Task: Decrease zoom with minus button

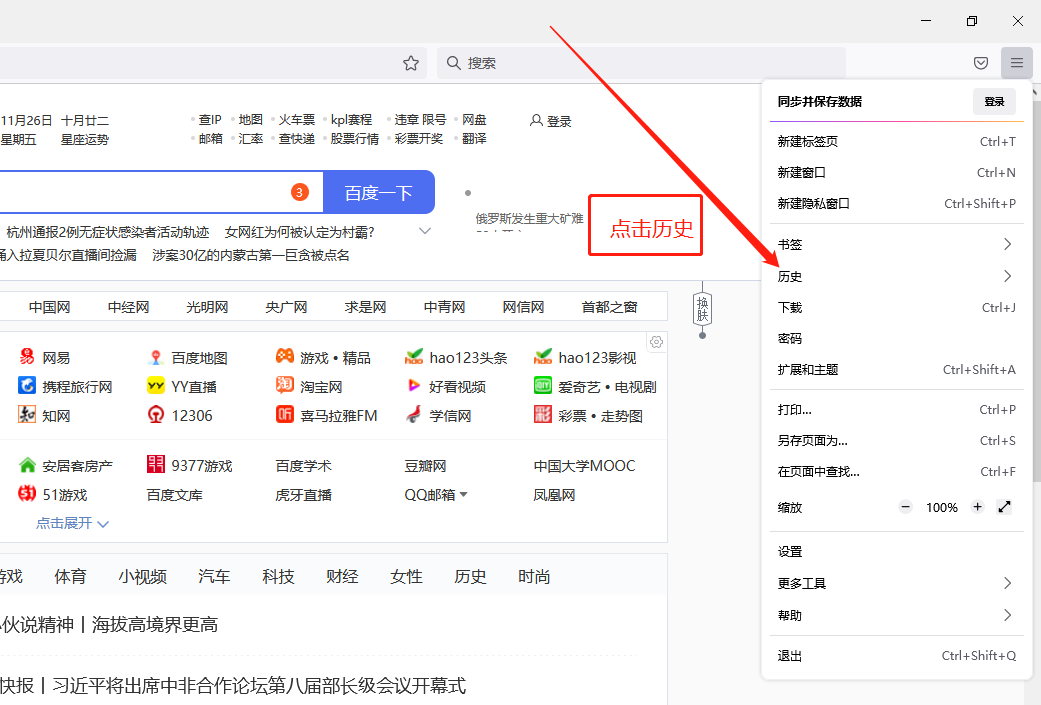Action: [x=906, y=507]
